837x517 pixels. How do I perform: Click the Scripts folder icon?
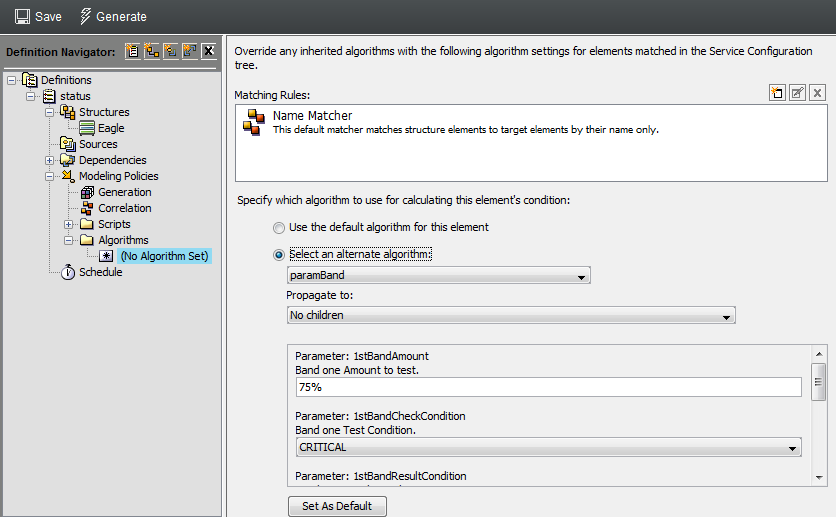86,224
